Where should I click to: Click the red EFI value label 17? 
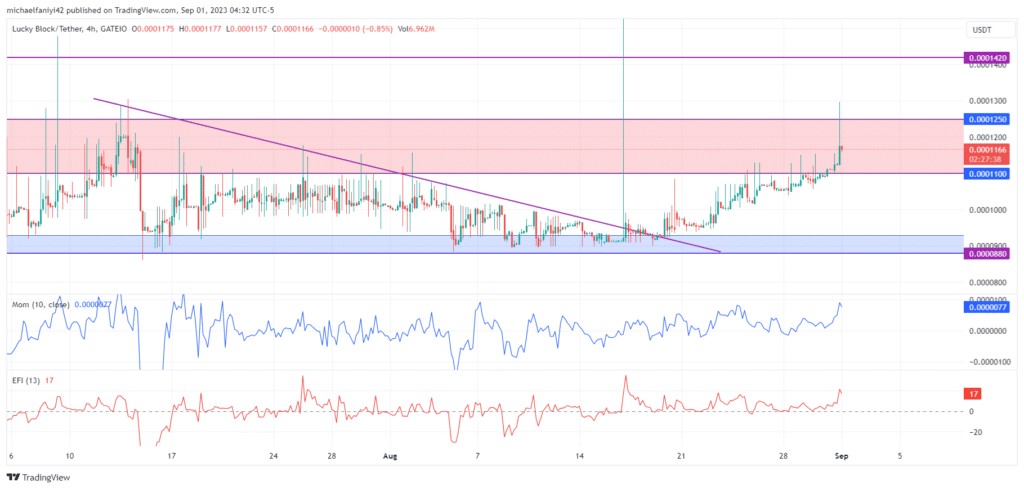(972, 394)
